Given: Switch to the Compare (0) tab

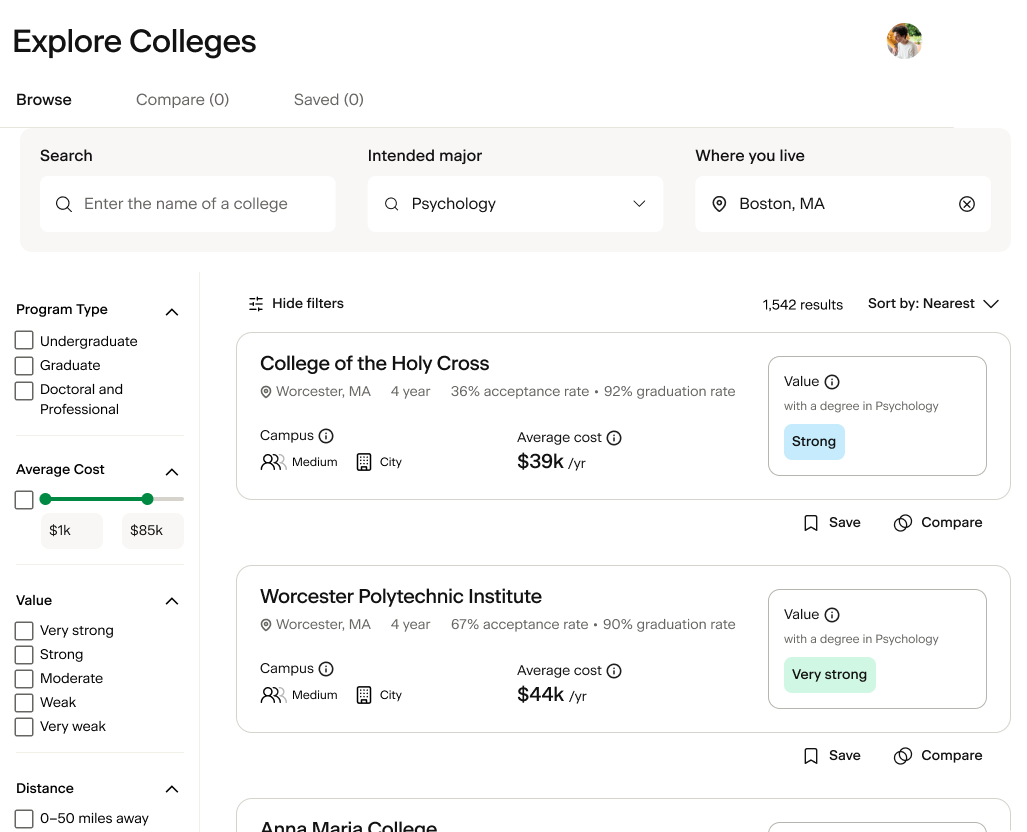Looking at the screenshot, I should point(183,100).
